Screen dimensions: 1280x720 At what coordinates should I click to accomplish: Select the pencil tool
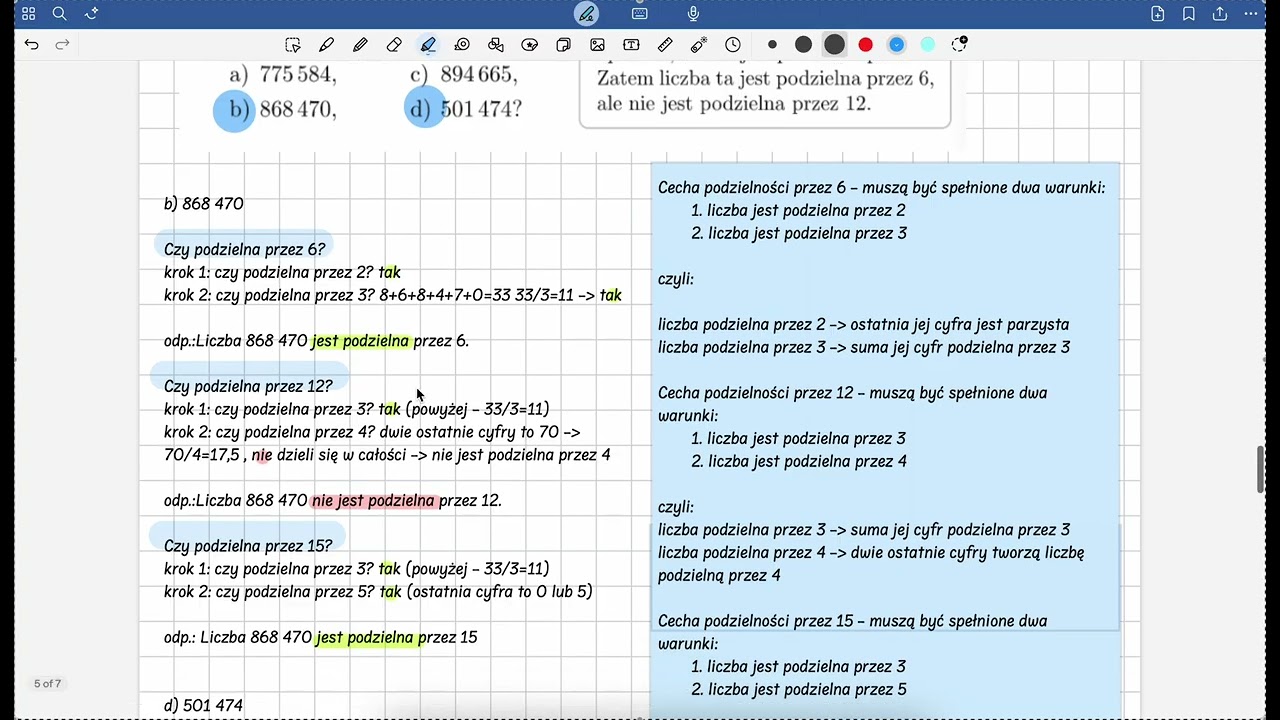coord(361,45)
